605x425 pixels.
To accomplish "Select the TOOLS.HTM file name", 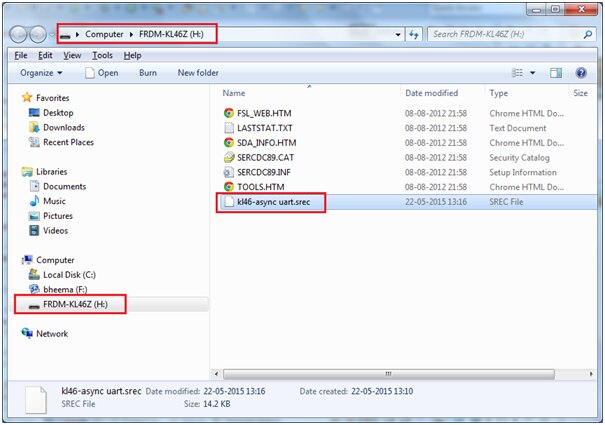I will 260,187.
